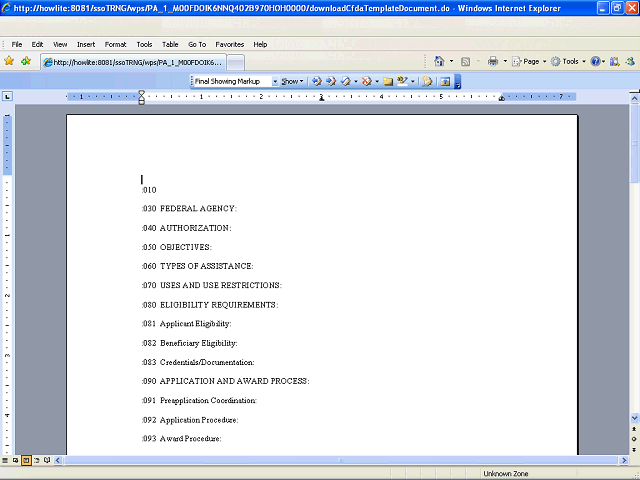Insert a New Comment icon

(x=388, y=81)
